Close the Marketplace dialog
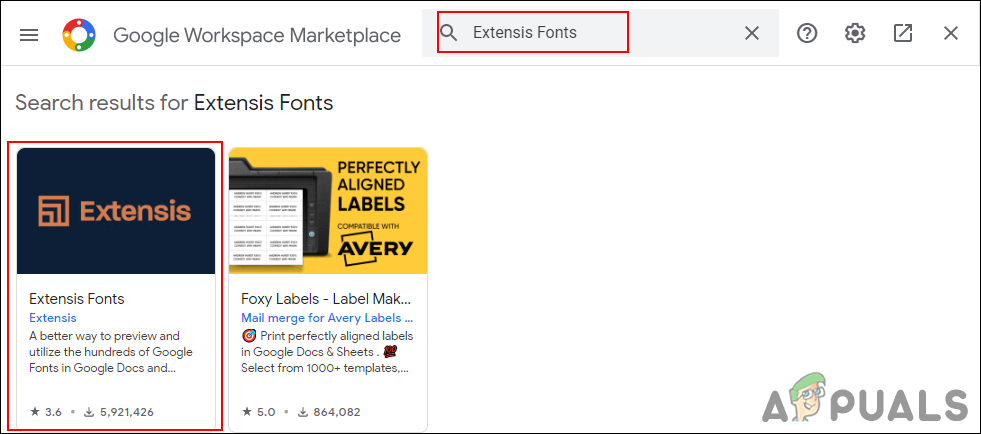Viewport: 981px width, 434px height. tap(951, 33)
